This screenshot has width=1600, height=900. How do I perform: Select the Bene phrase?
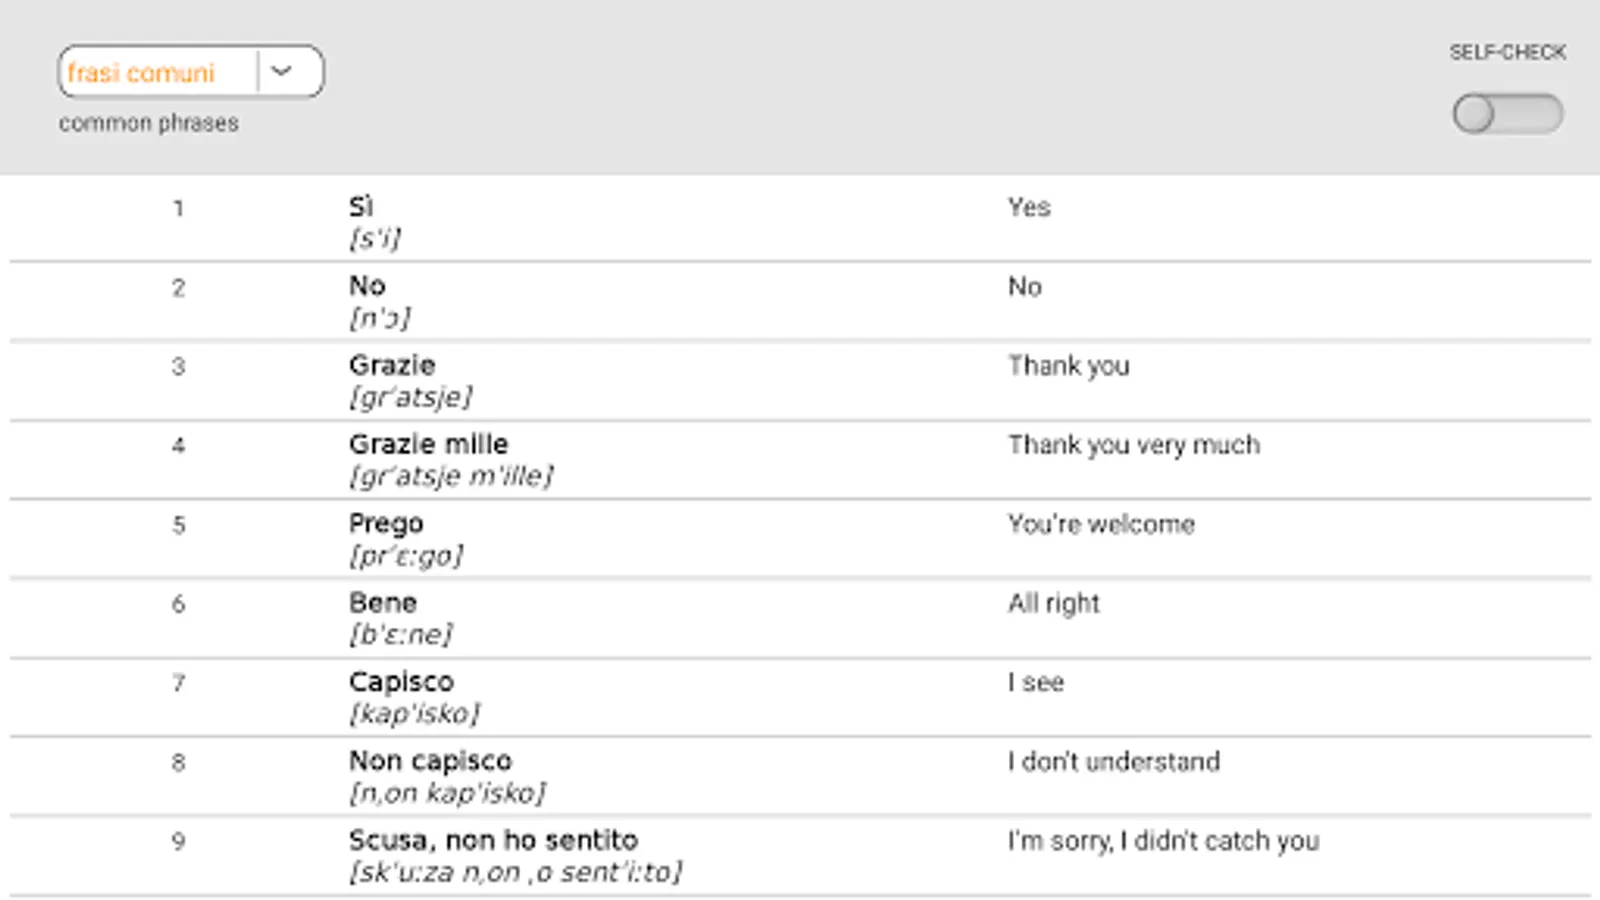(383, 602)
